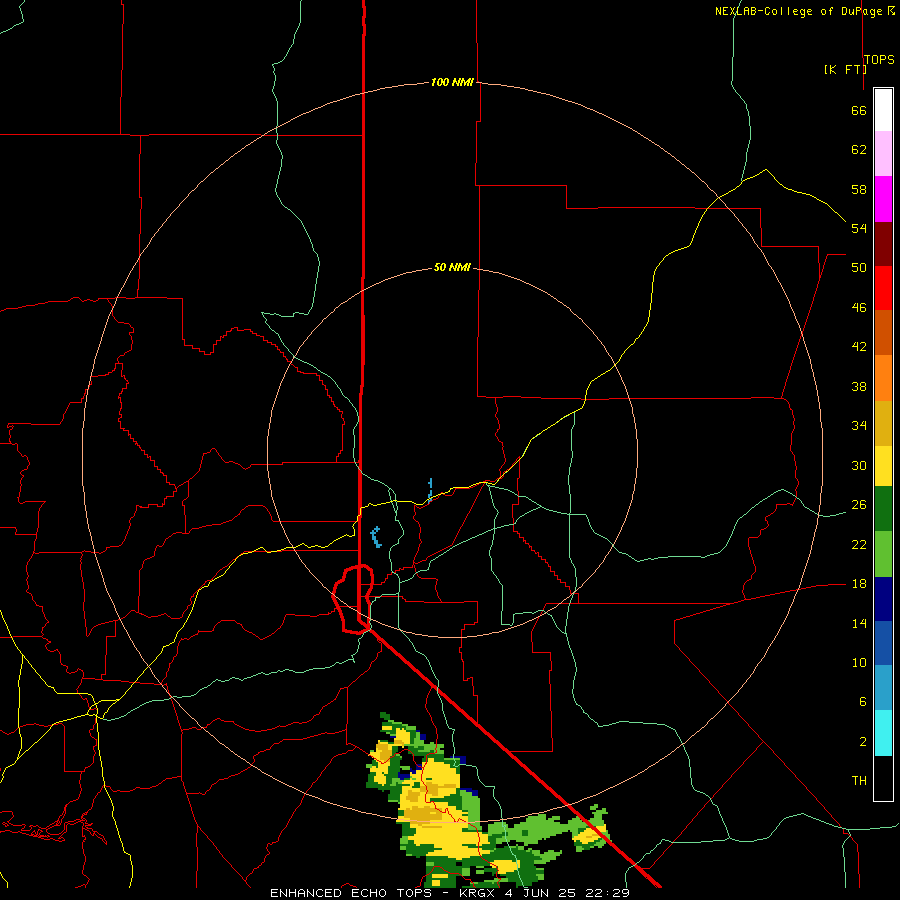Click the dark orange color scale swatch
This screenshot has width=900, height=900.
(x=883, y=333)
